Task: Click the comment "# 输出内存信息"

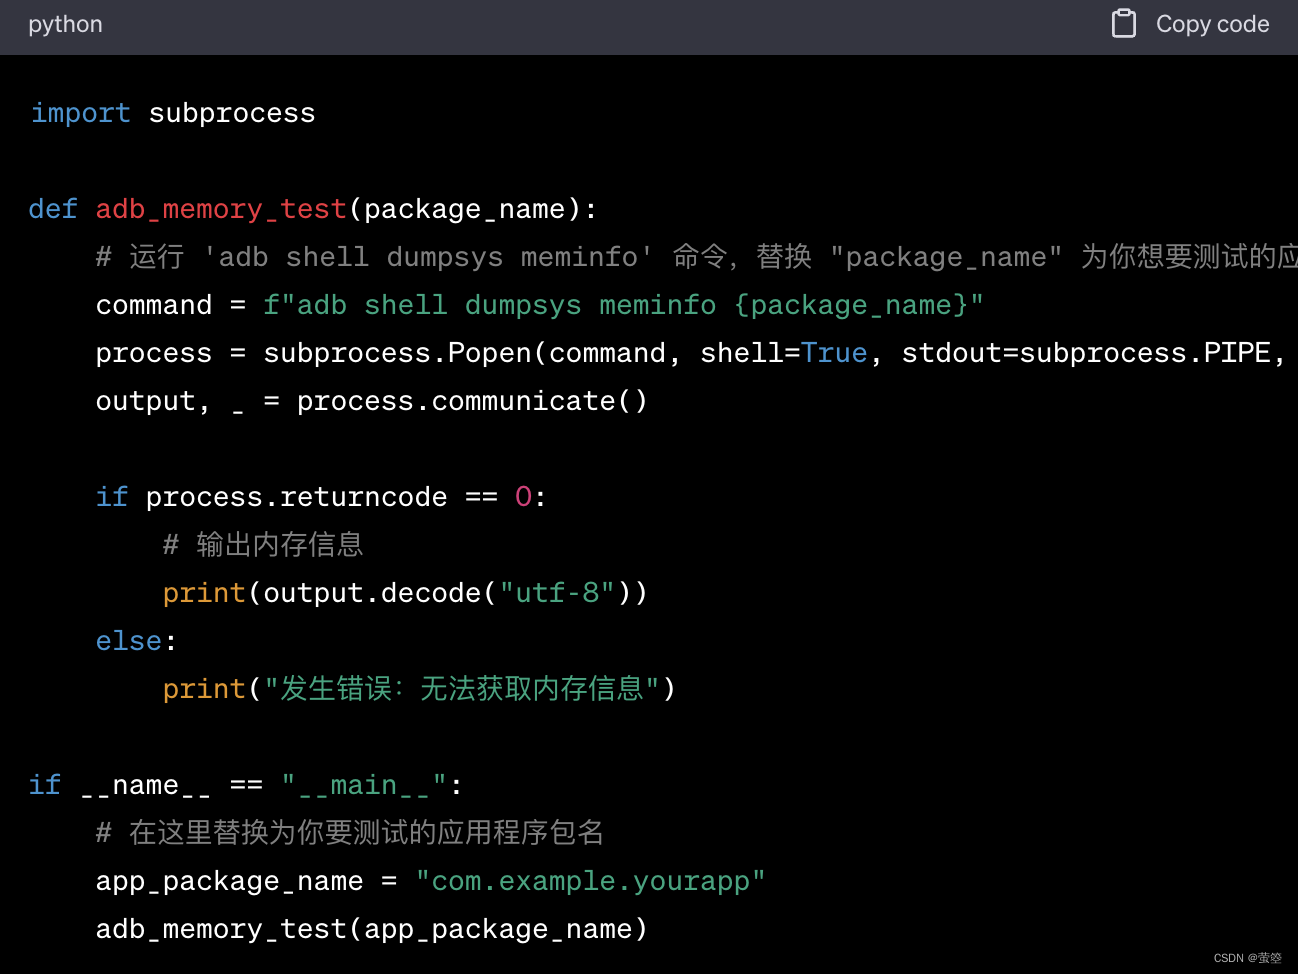Action: [263, 545]
